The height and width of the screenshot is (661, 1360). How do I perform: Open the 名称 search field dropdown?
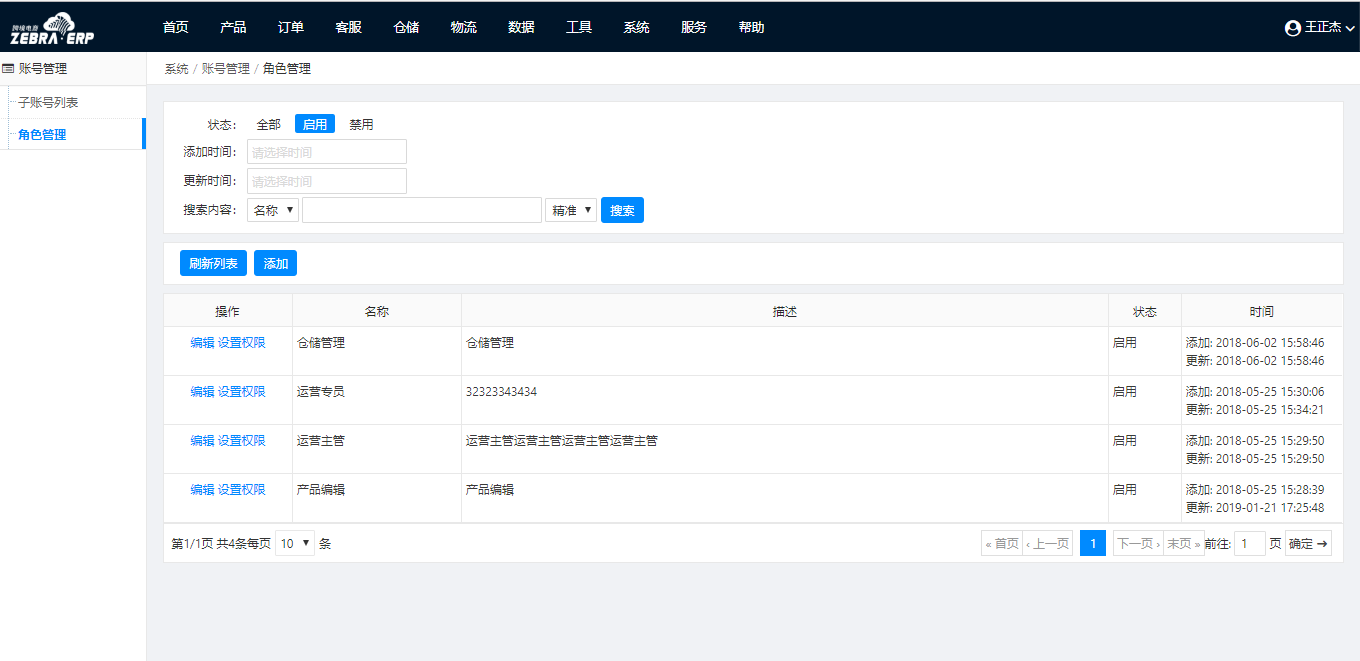(273, 210)
